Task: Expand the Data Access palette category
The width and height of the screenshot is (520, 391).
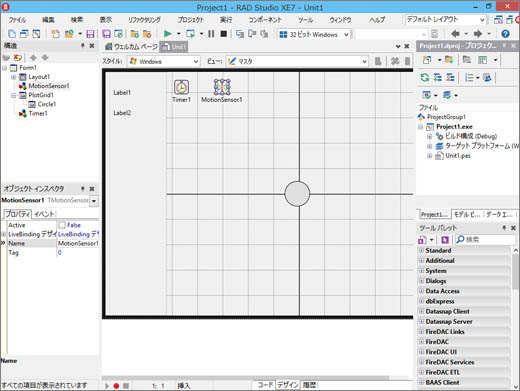Action: coord(421,291)
